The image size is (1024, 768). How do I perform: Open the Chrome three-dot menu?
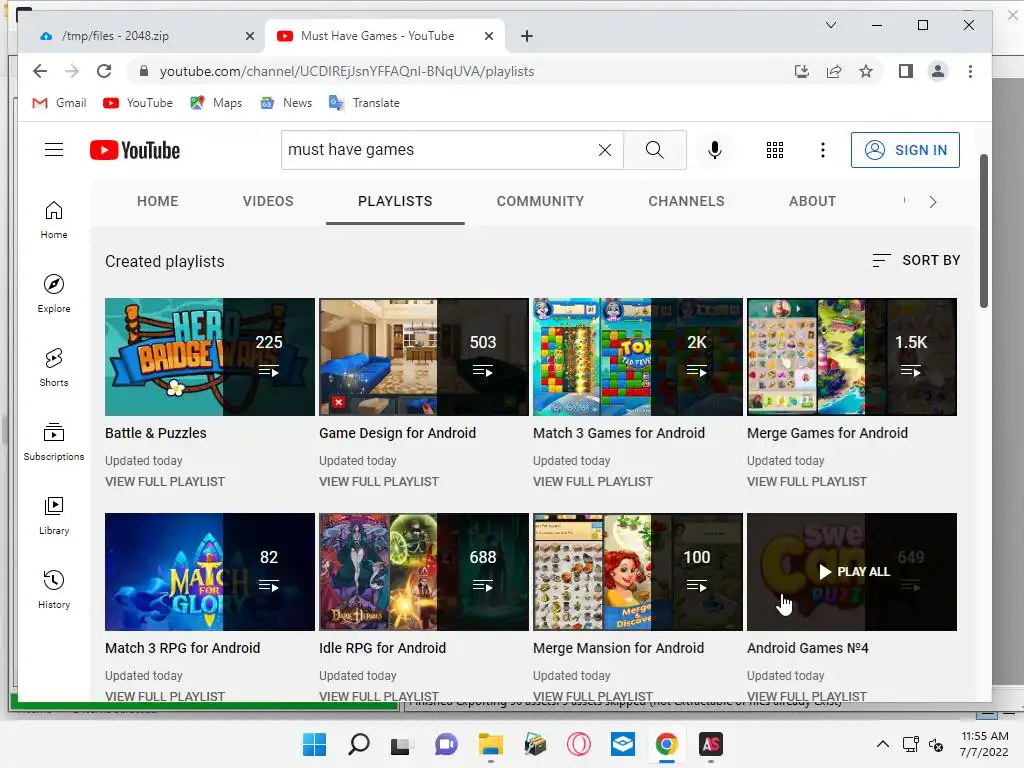tap(970, 71)
